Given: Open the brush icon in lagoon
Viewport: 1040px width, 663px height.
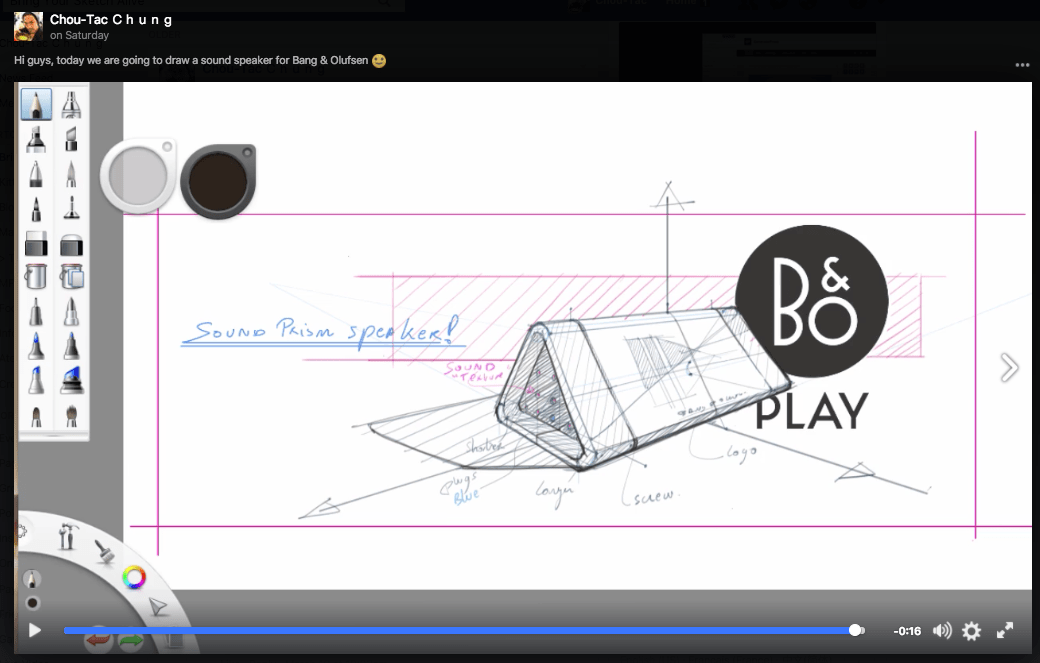Looking at the screenshot, I should coord(104,551).
